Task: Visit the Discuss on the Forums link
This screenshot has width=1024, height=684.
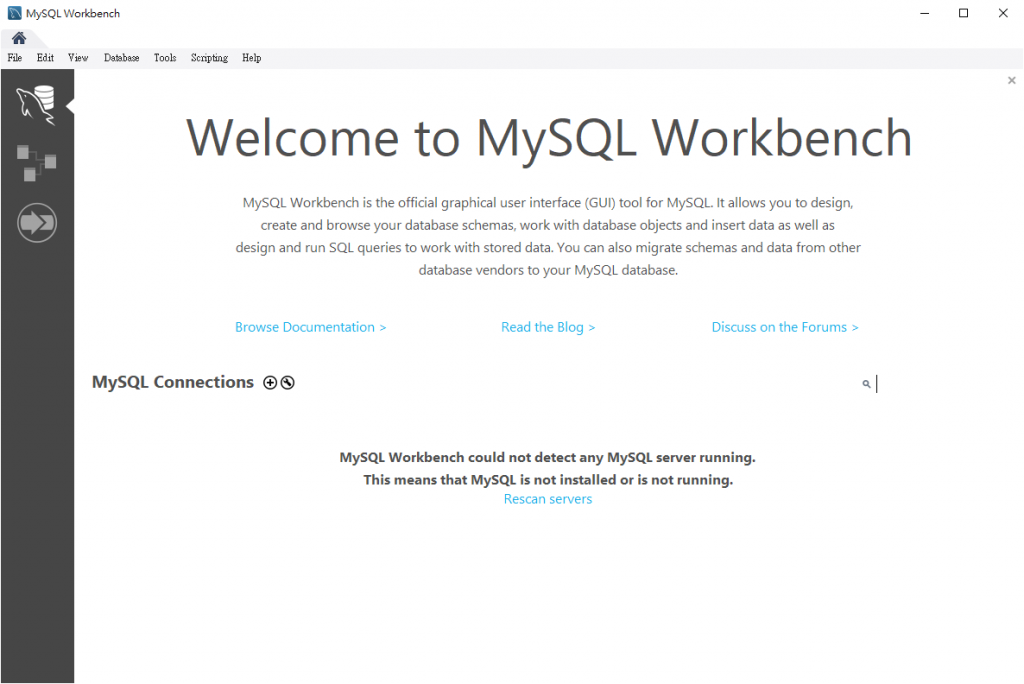Action: point(785,327)
